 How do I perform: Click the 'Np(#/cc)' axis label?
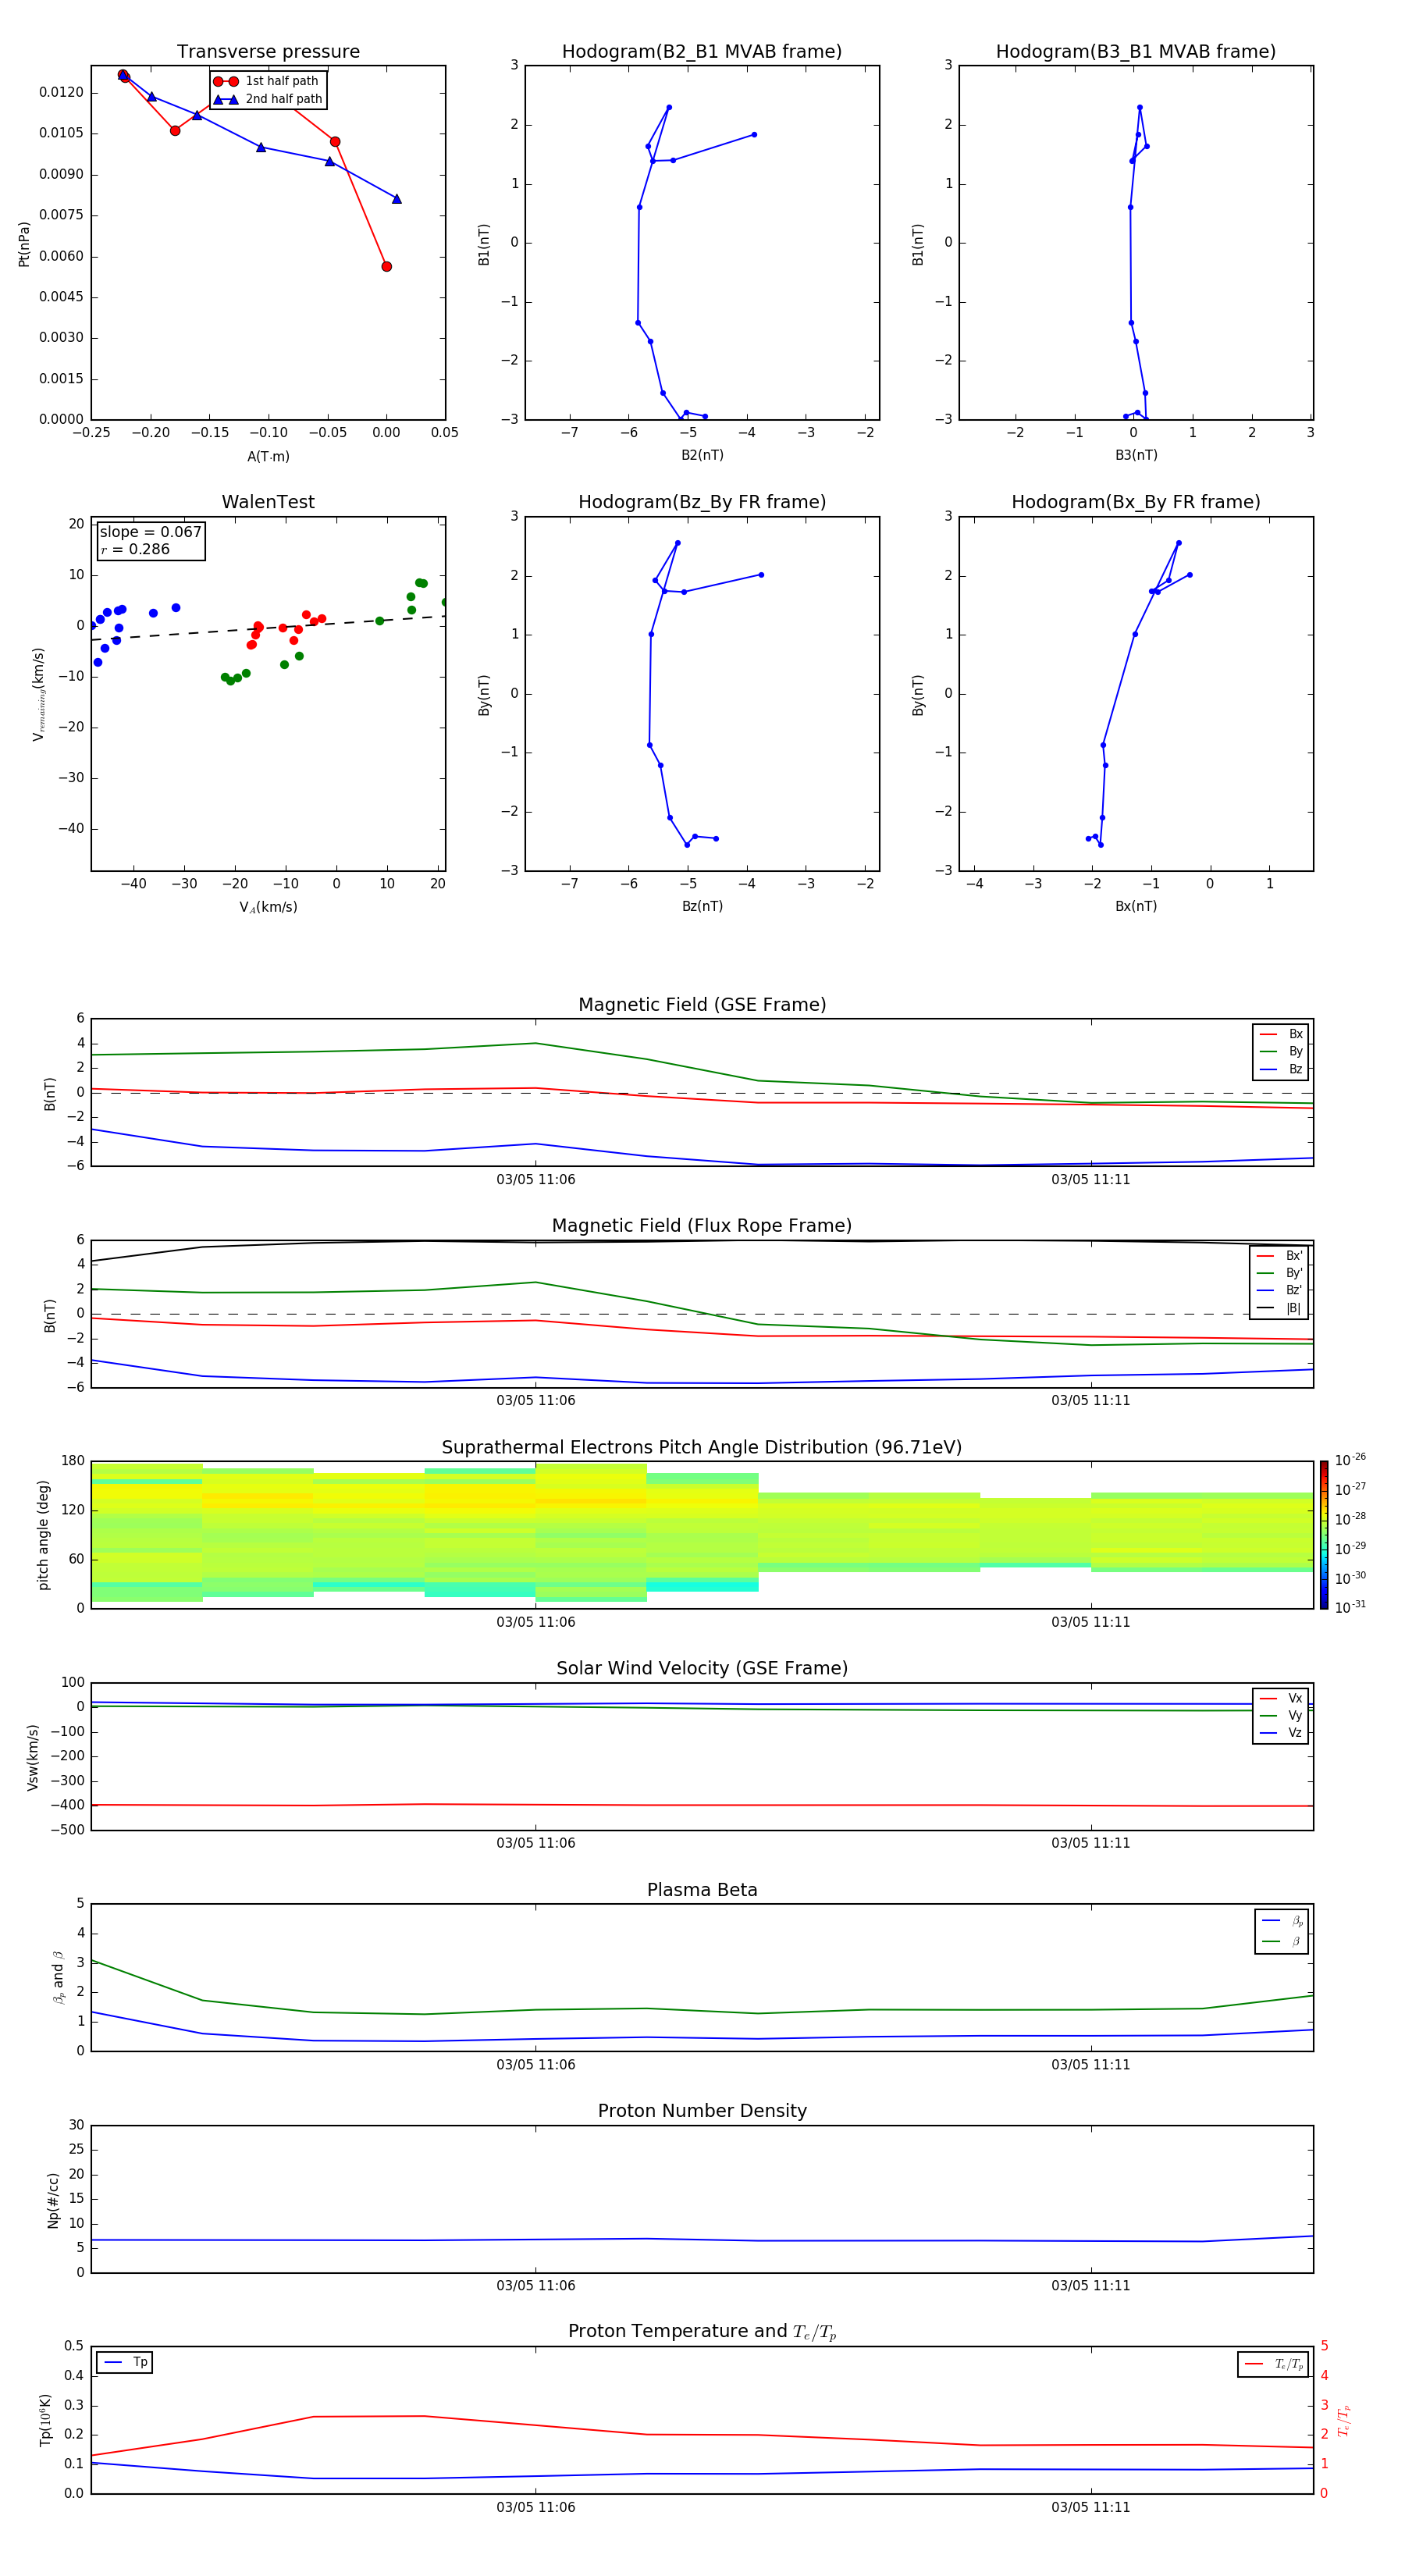click(53, 2200)
